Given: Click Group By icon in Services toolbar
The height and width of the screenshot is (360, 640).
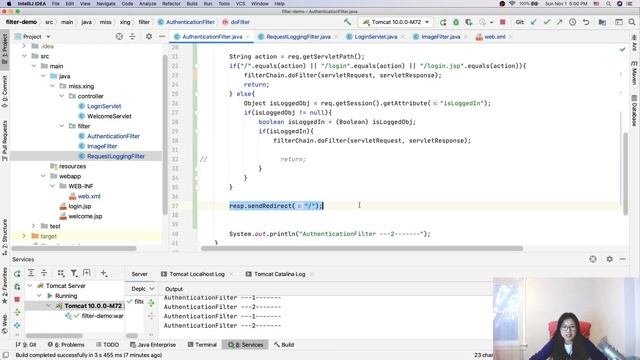Looking at the screenshot, I should (61, 273).
